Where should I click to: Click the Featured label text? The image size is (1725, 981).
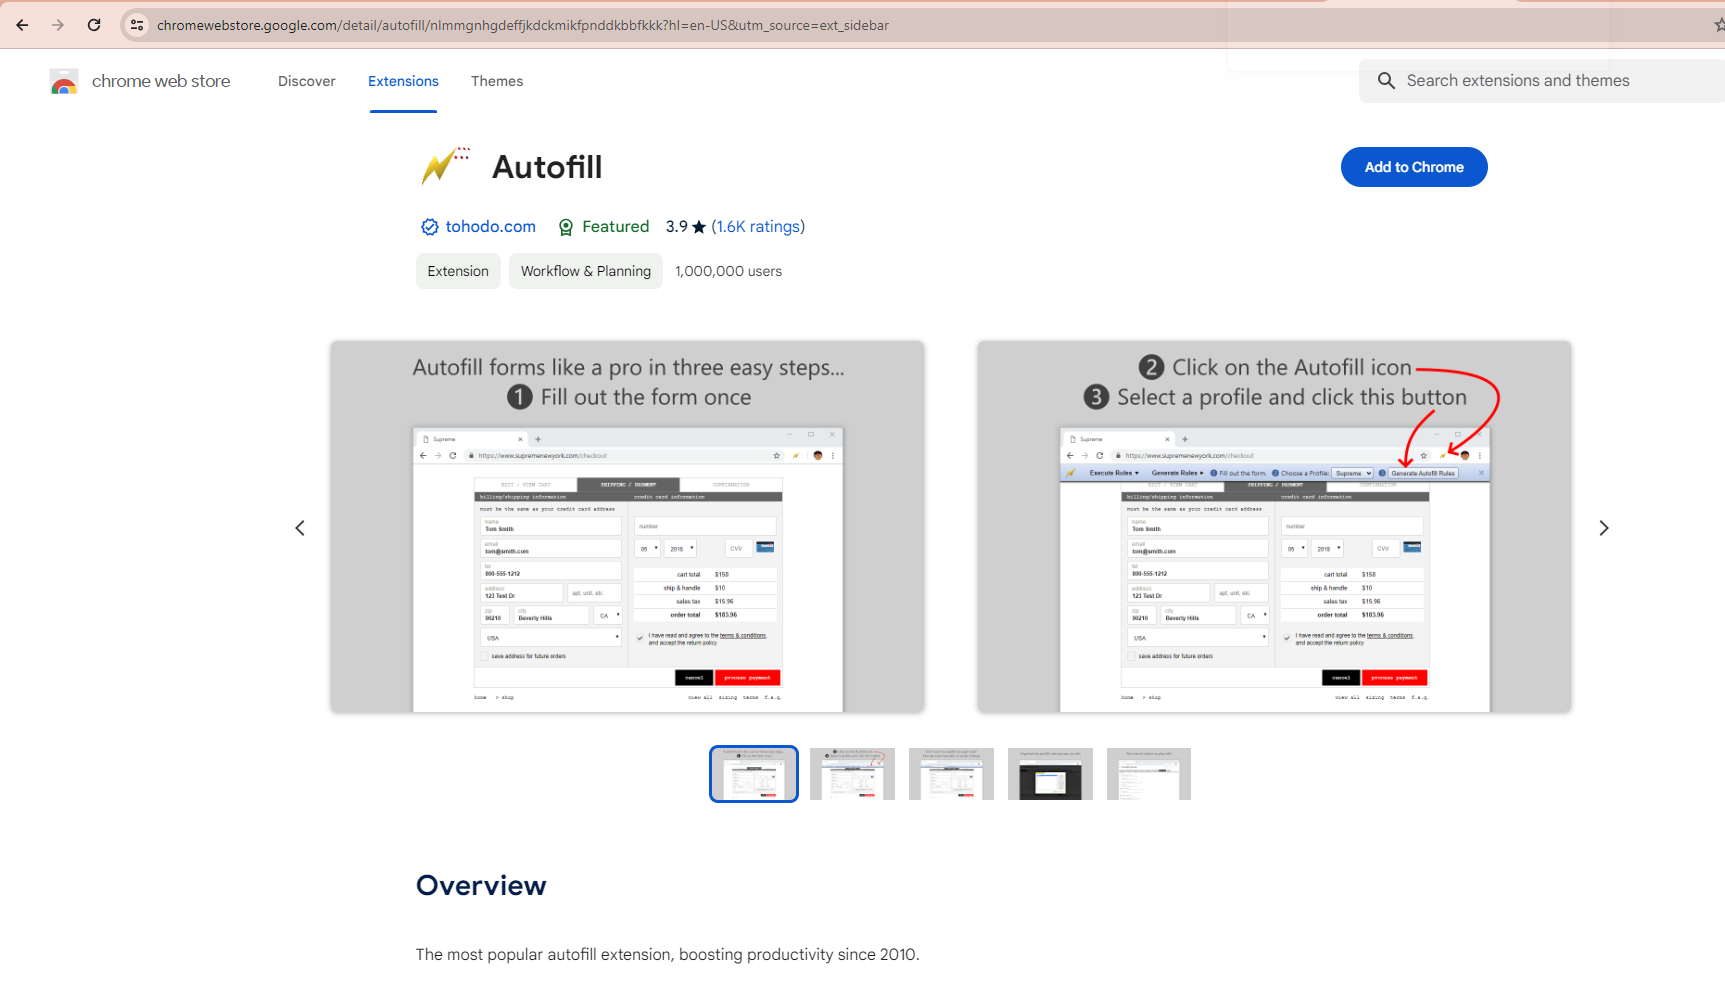616,227
